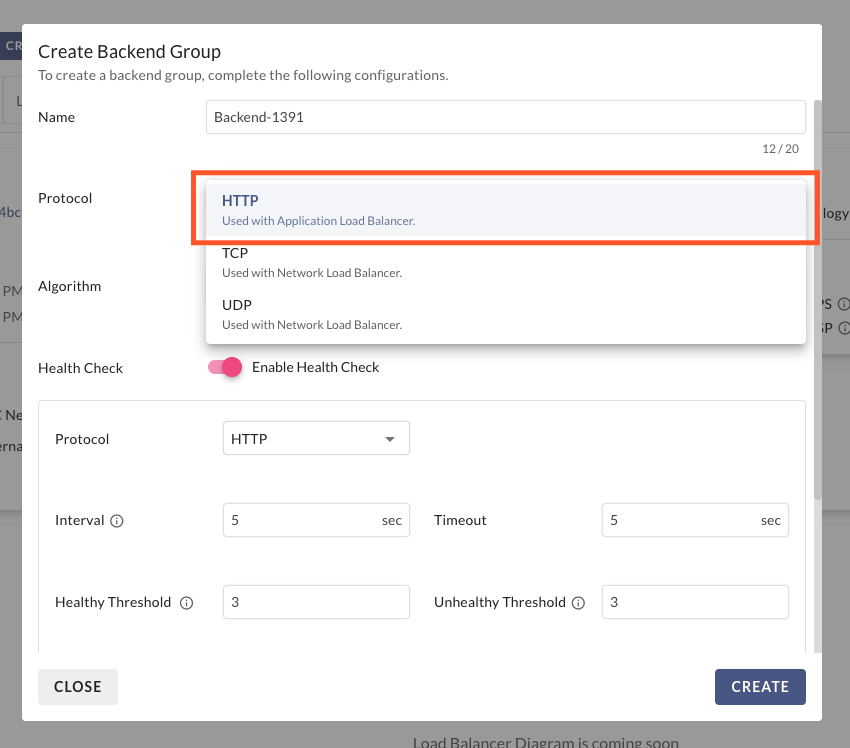
Task: Click the Unhealthy Threshold info icon
Action: pos(577,603)
